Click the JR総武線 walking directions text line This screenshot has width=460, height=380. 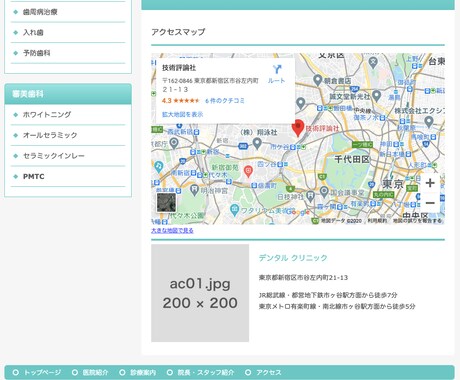pyautogui.click(x=328, y=295)
